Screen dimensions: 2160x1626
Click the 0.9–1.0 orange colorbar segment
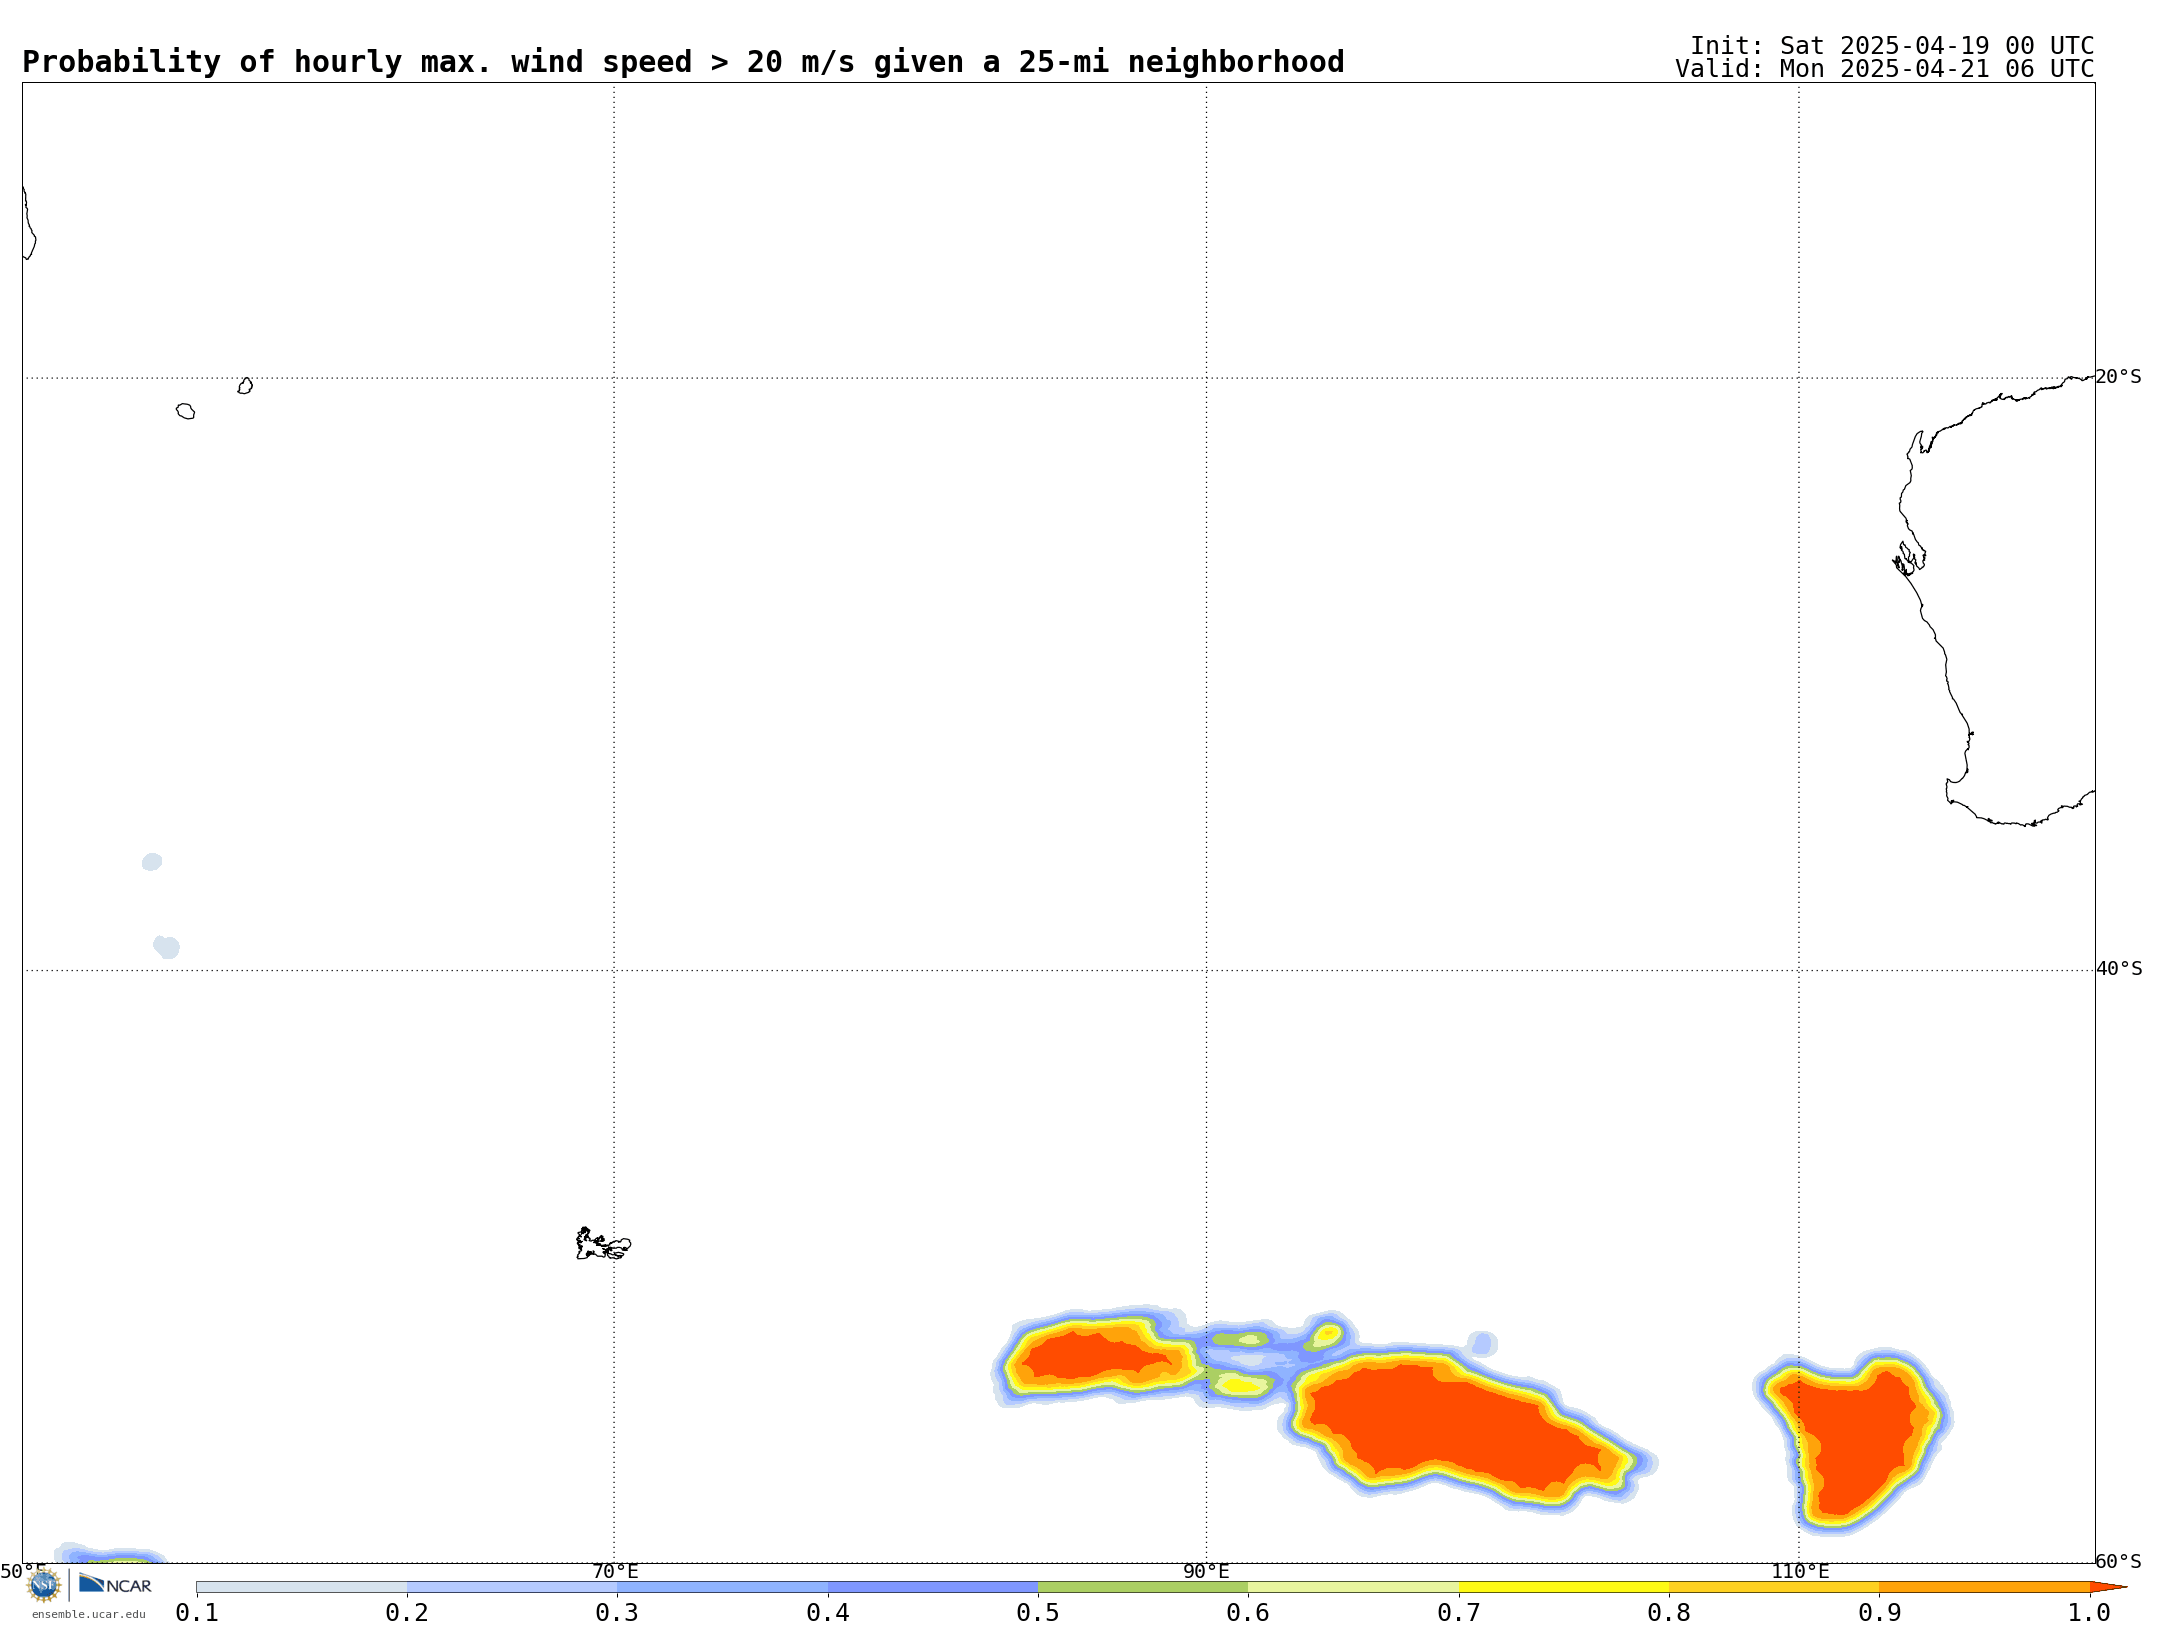(1984, 1587)
